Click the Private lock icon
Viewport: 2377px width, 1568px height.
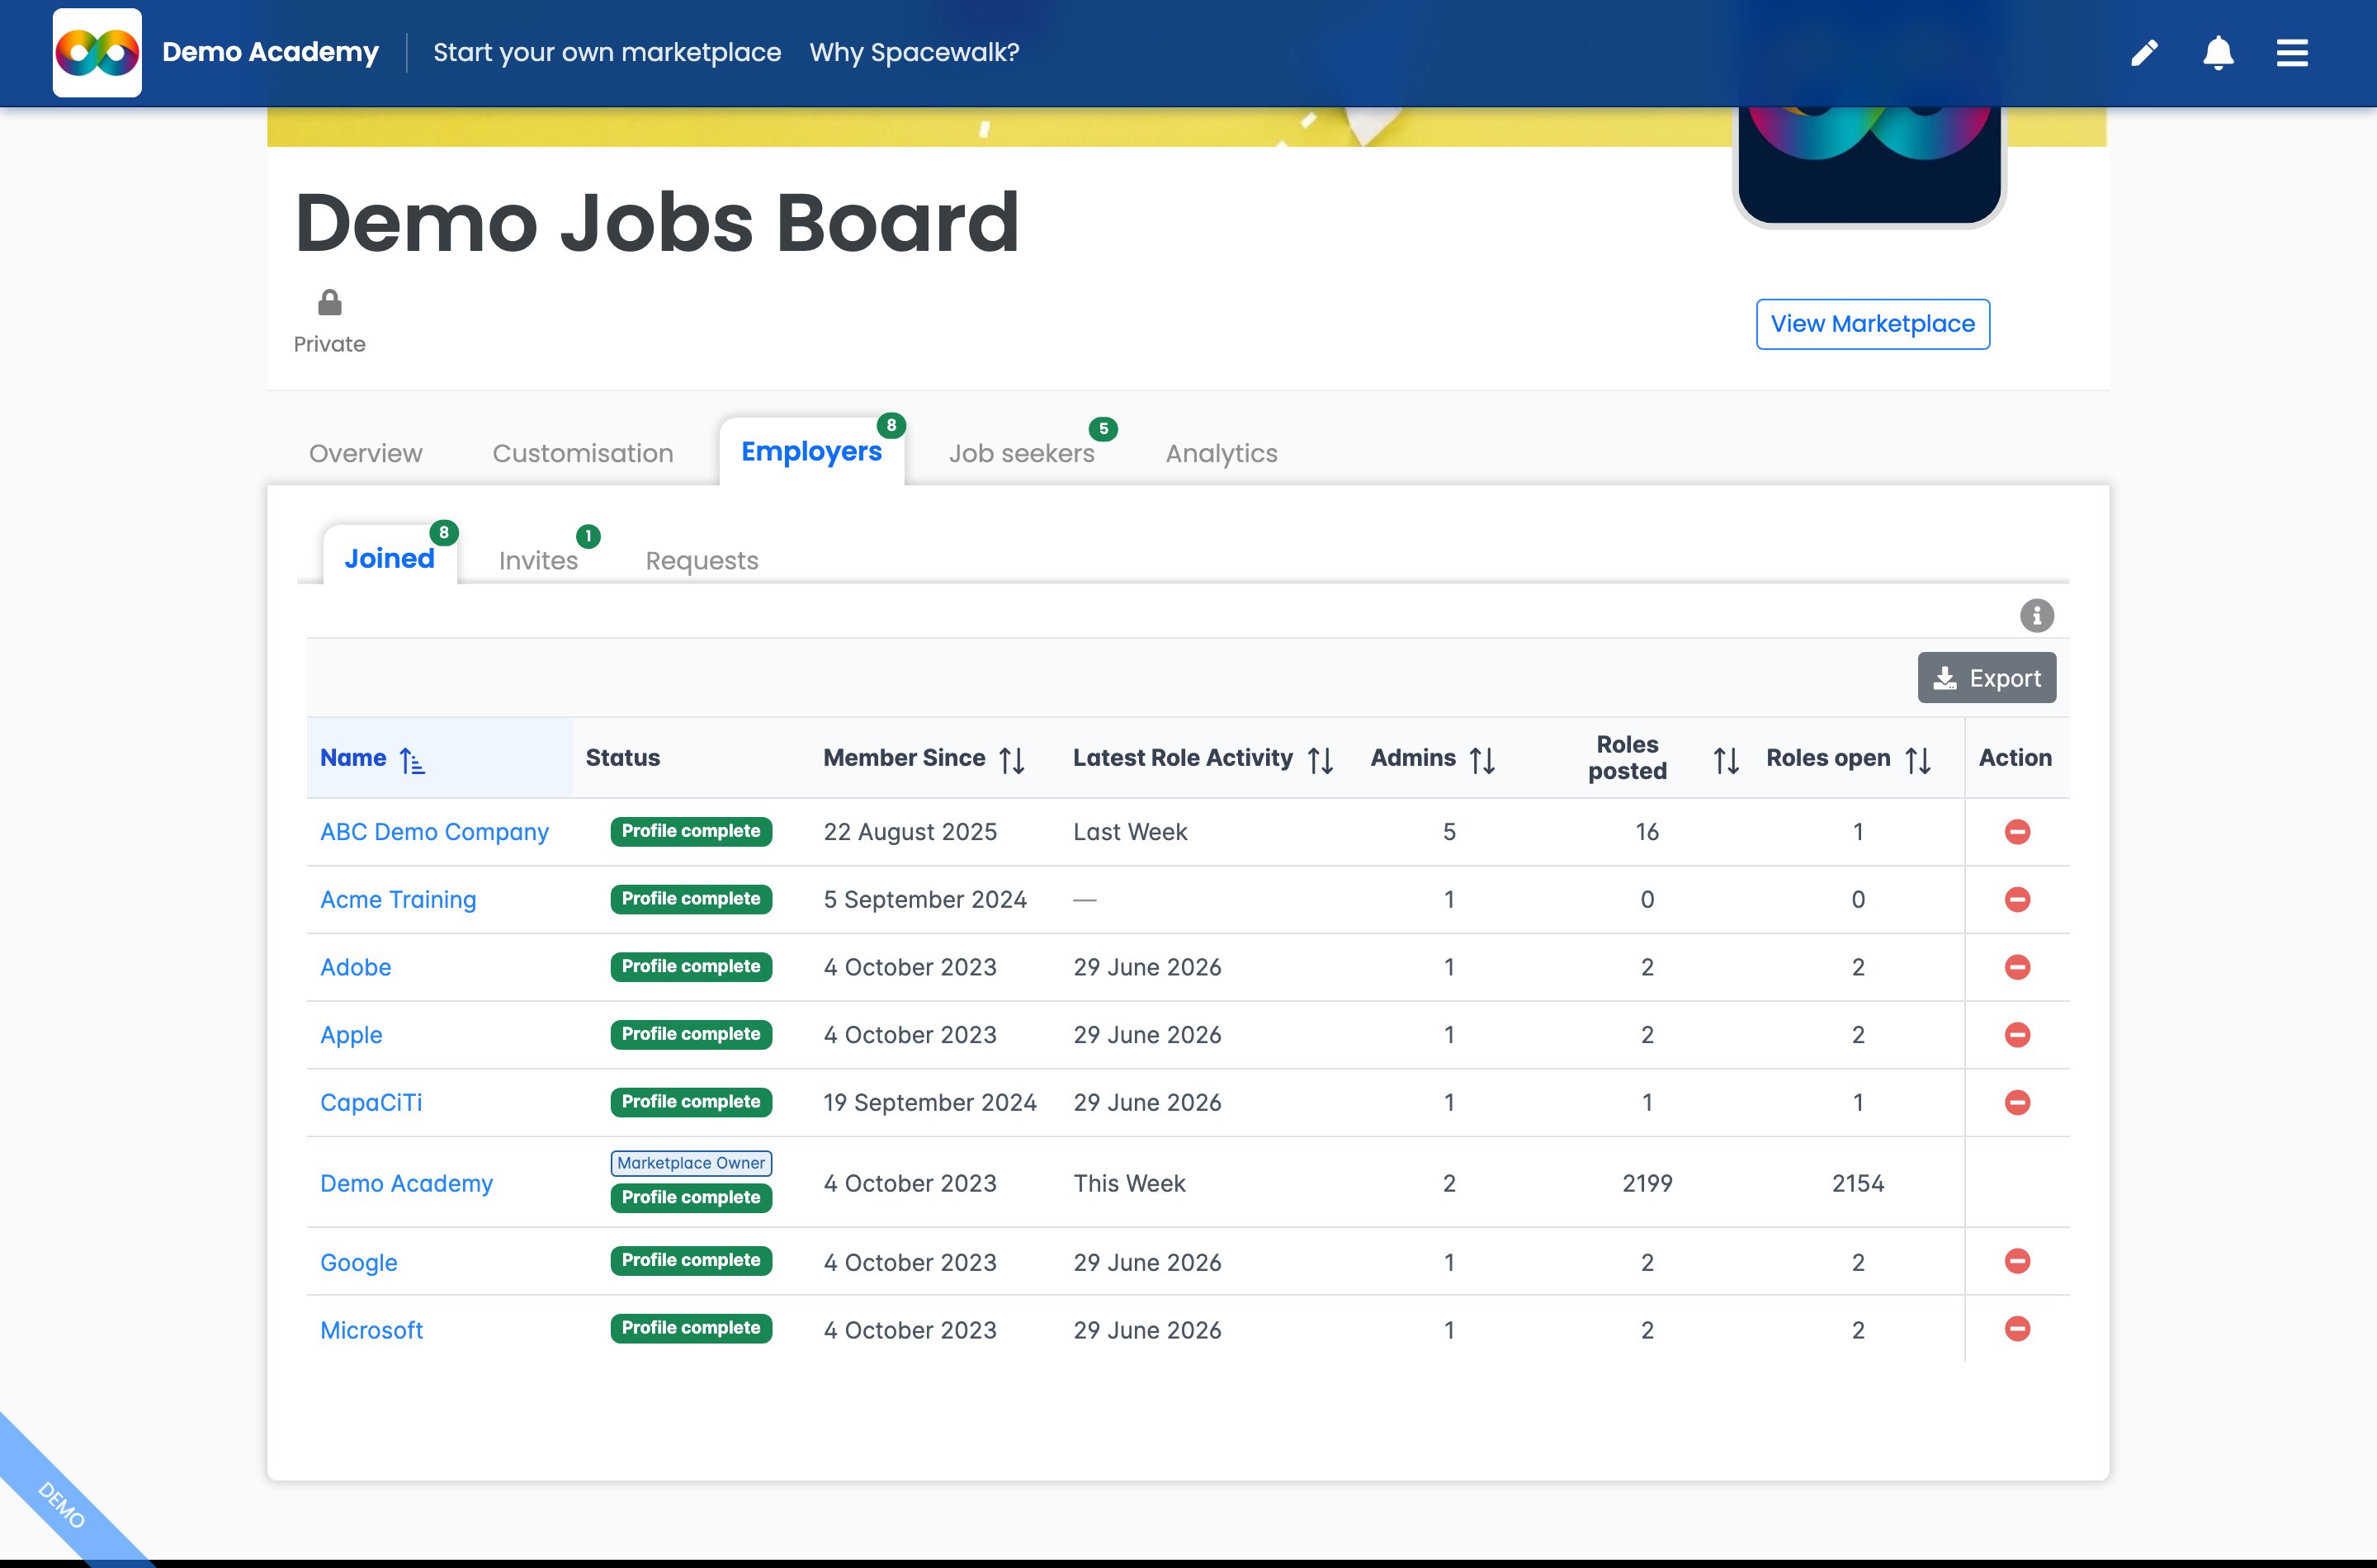pos(329,302)
